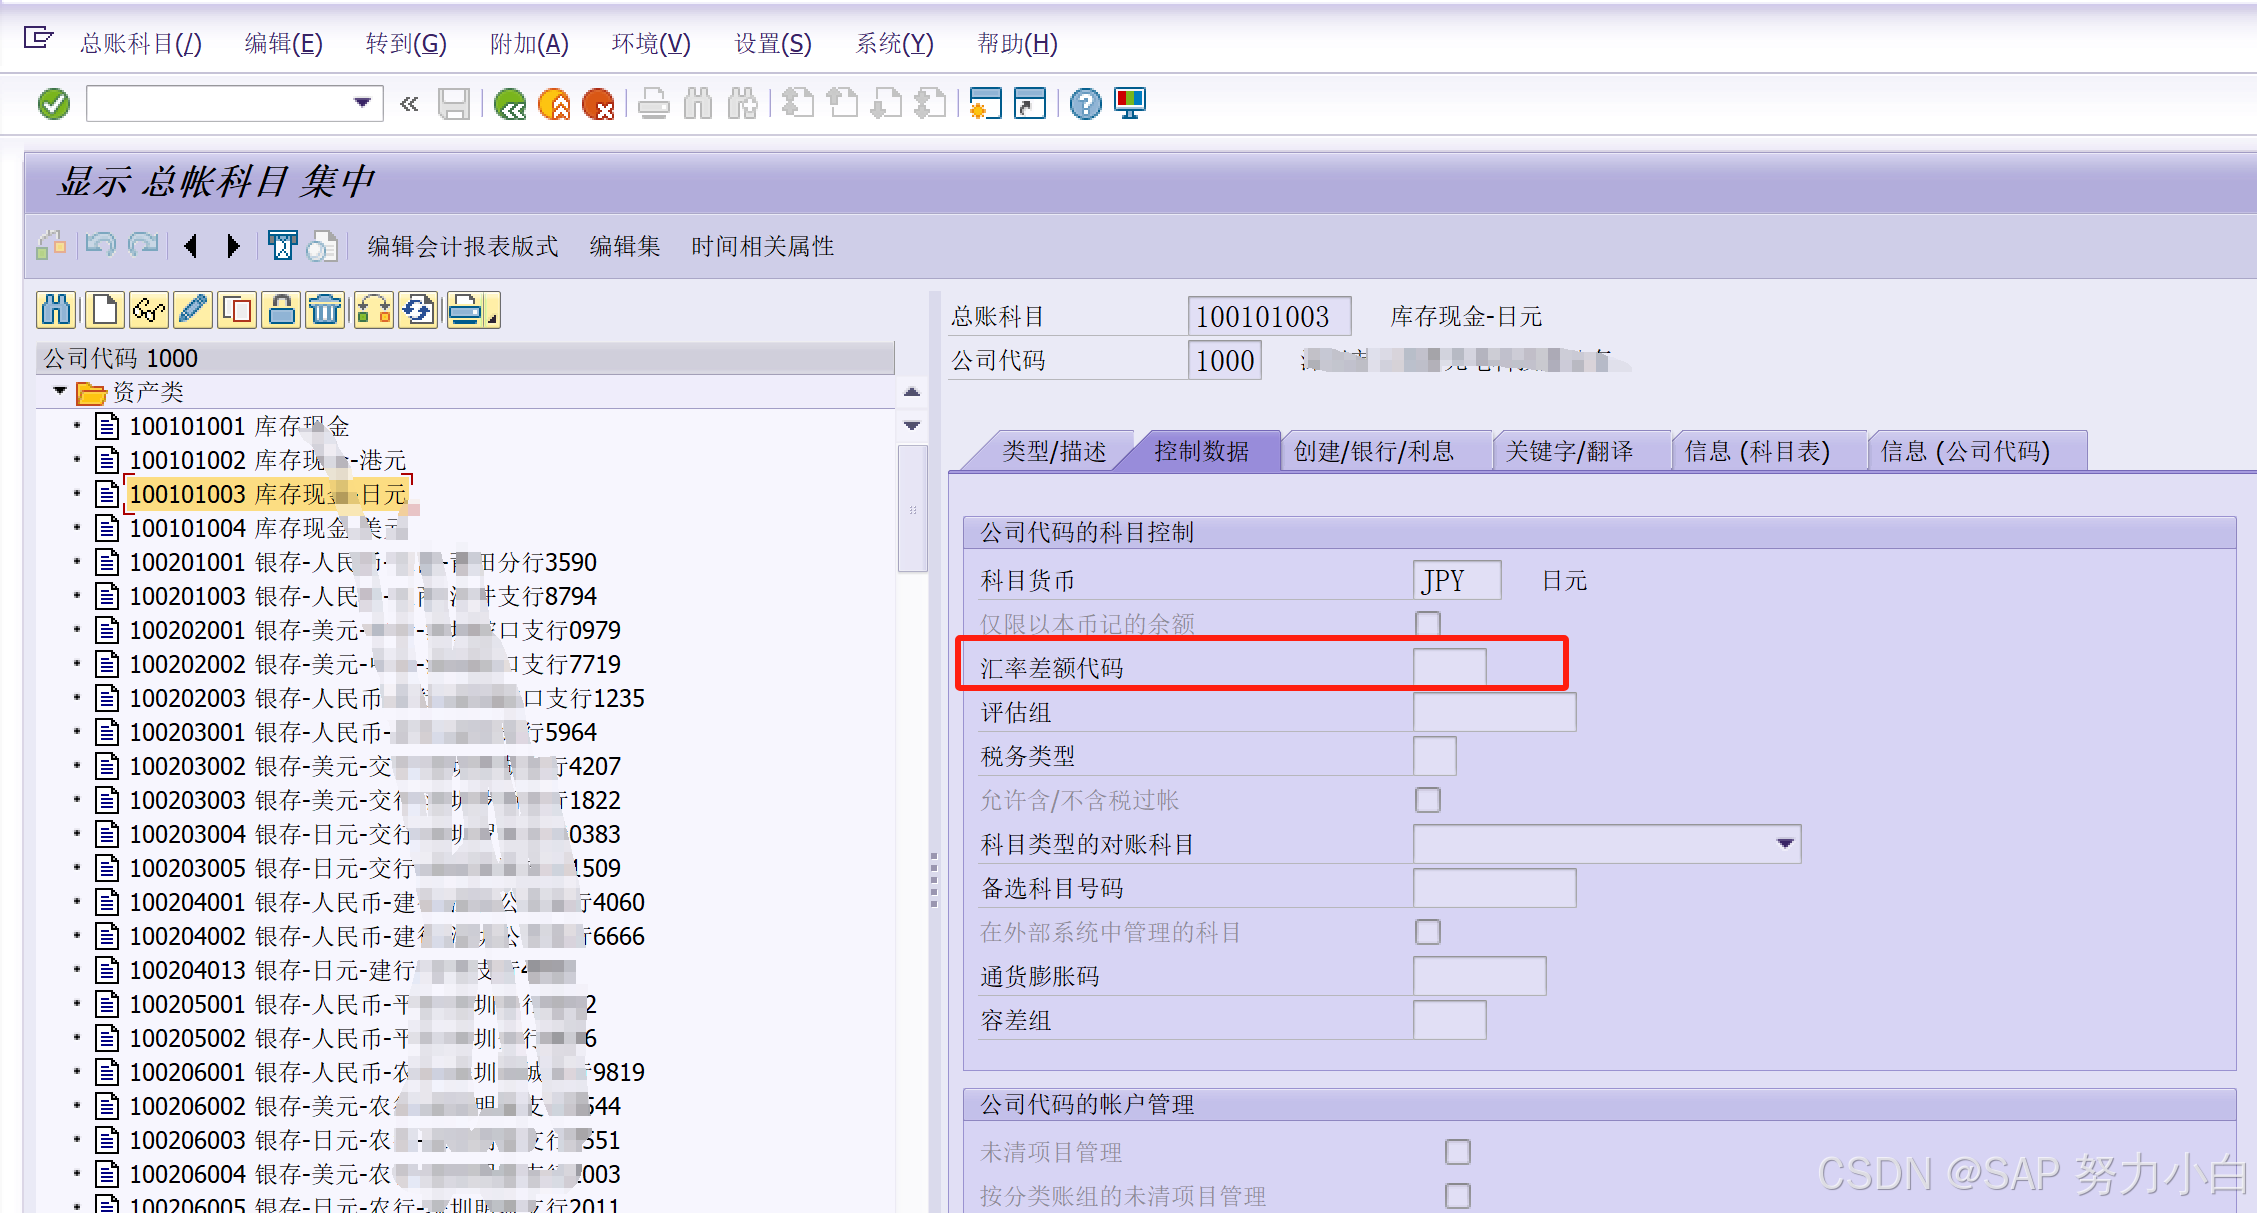Collapse the 资产类 folder node
The width and height of the screenshot is (2257, 1213).
60,392
